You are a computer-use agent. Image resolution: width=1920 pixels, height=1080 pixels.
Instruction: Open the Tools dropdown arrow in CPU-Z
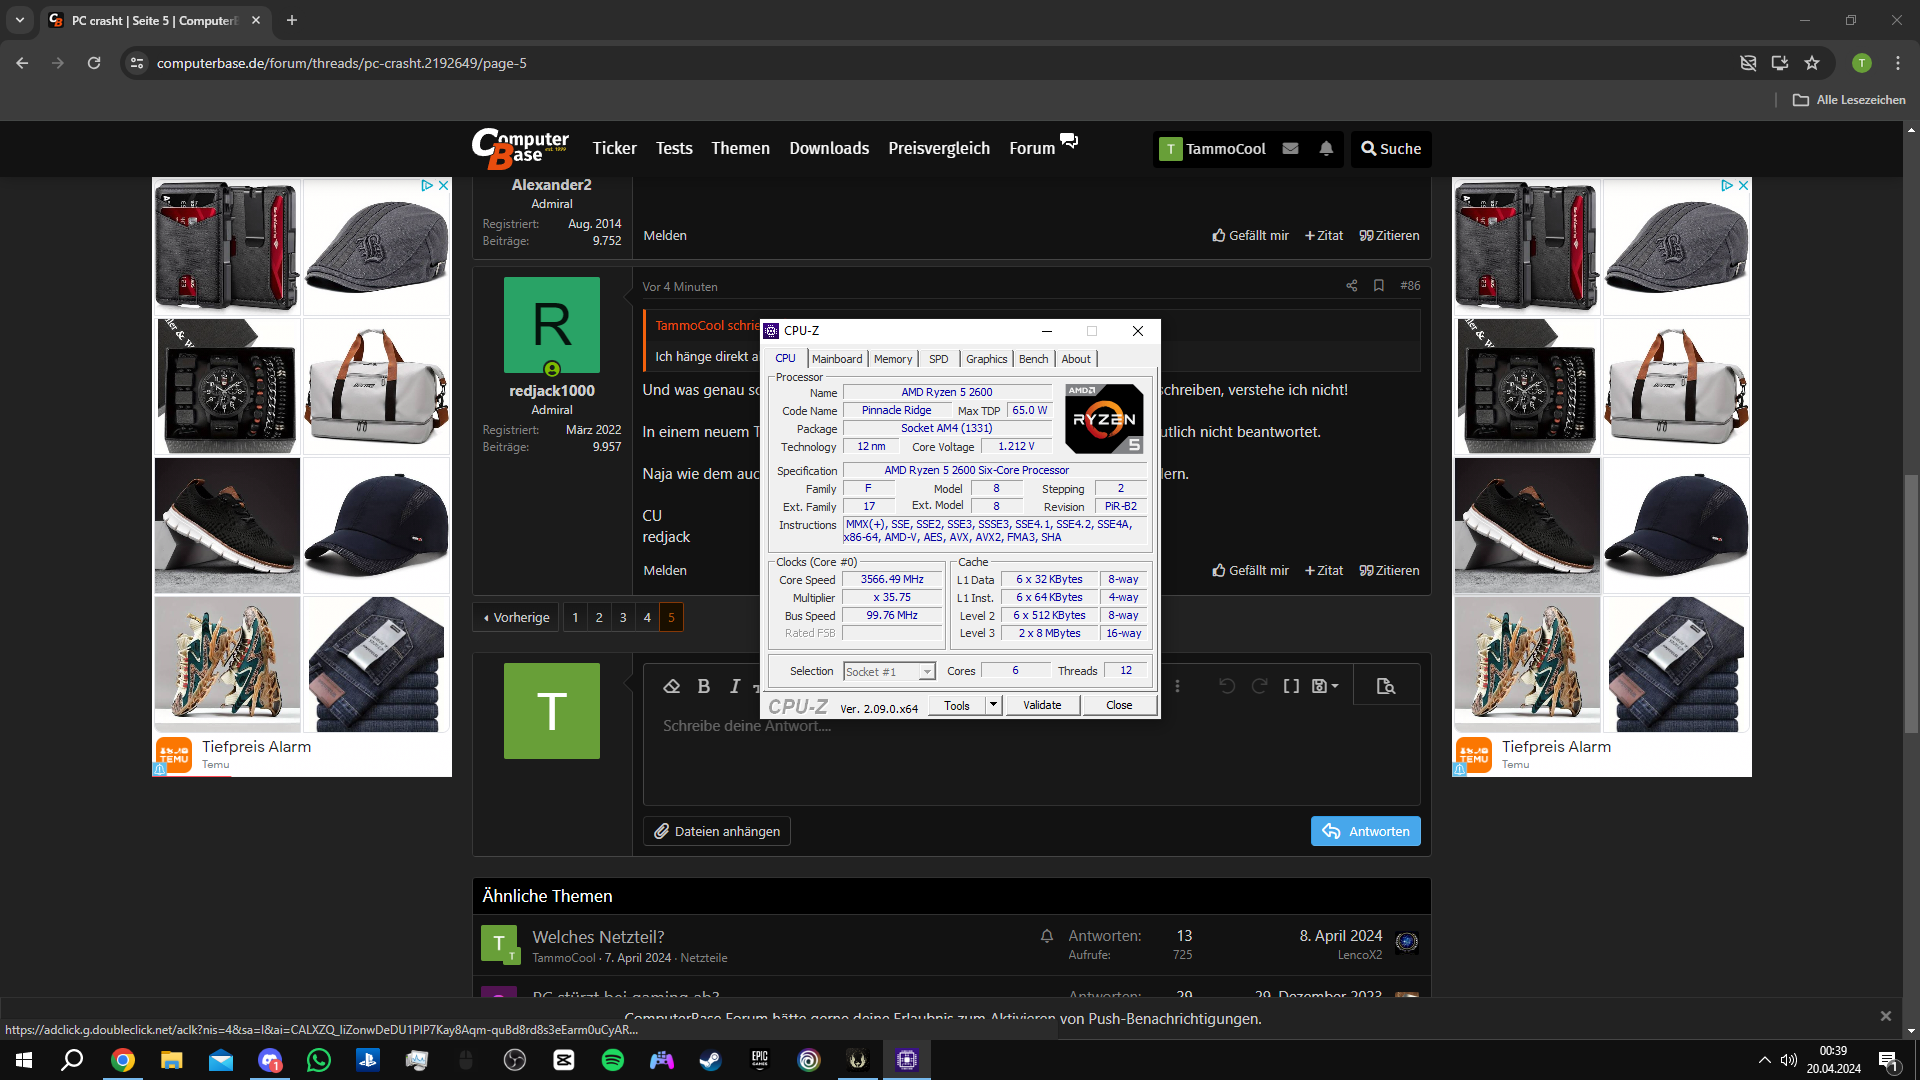[993, 705]
